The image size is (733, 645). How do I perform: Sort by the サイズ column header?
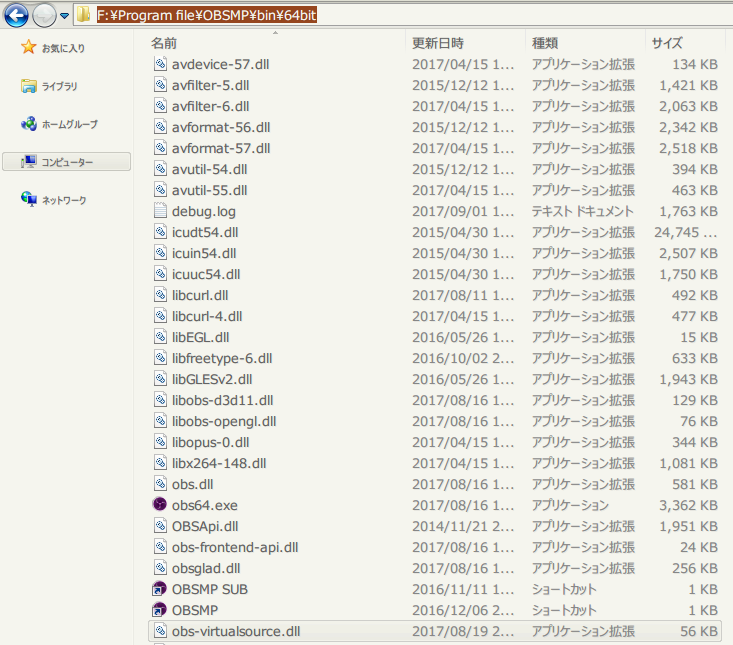667,43
